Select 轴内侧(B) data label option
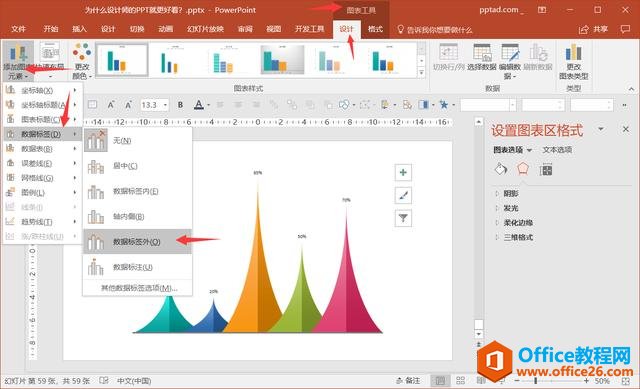Image resolution: width=640 pixels, height=389 pixels. click(x=137, y=216)
